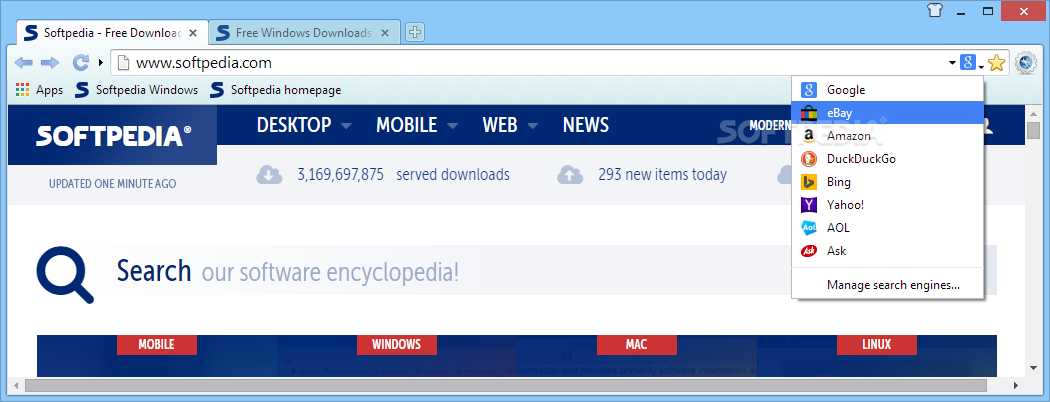1050x402 pixels.
Task: Choose Amazon from search engine menu
Action: pyautogui.click(x=887, y=136)
